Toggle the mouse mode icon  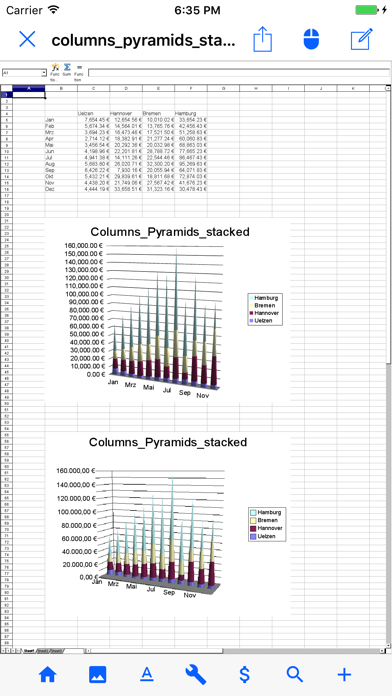click(x=311, y=39)
